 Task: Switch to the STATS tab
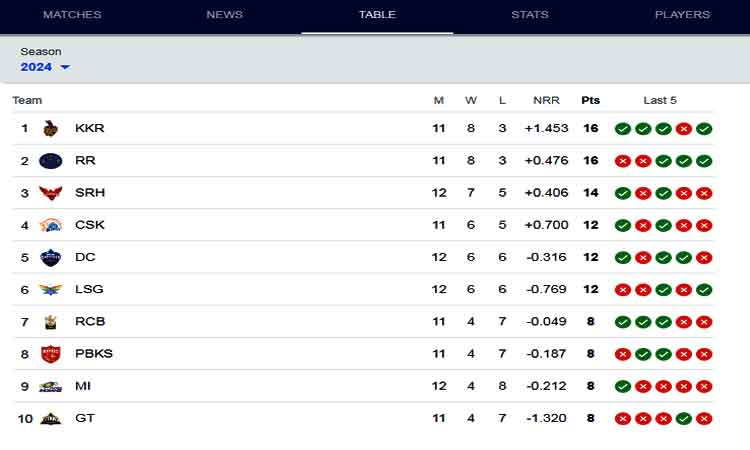(x=530, y=15)
